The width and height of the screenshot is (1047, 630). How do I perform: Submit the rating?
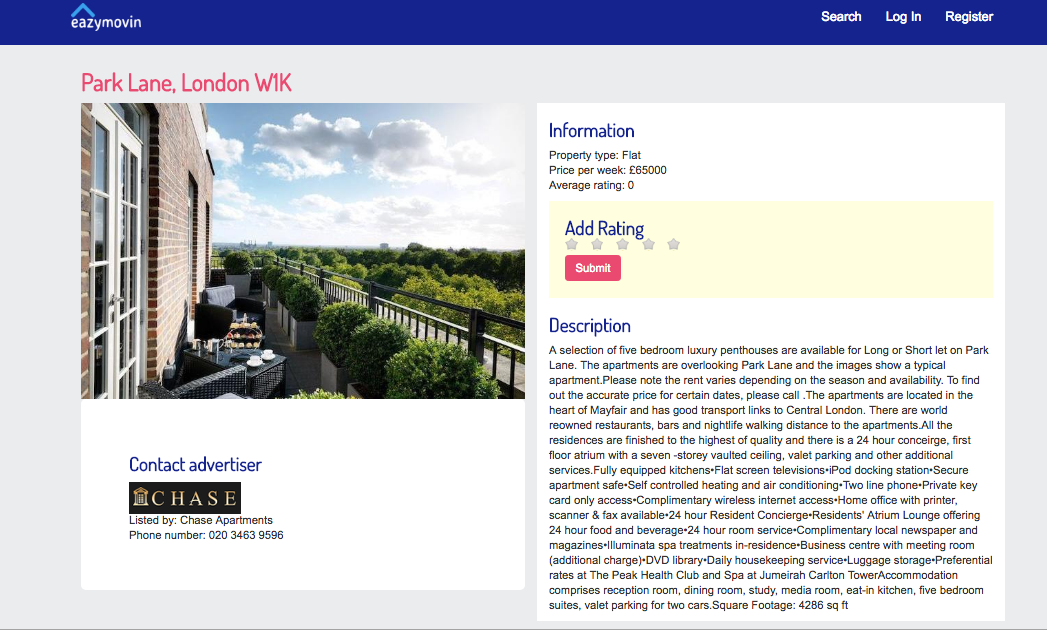[x=593, y=268]
